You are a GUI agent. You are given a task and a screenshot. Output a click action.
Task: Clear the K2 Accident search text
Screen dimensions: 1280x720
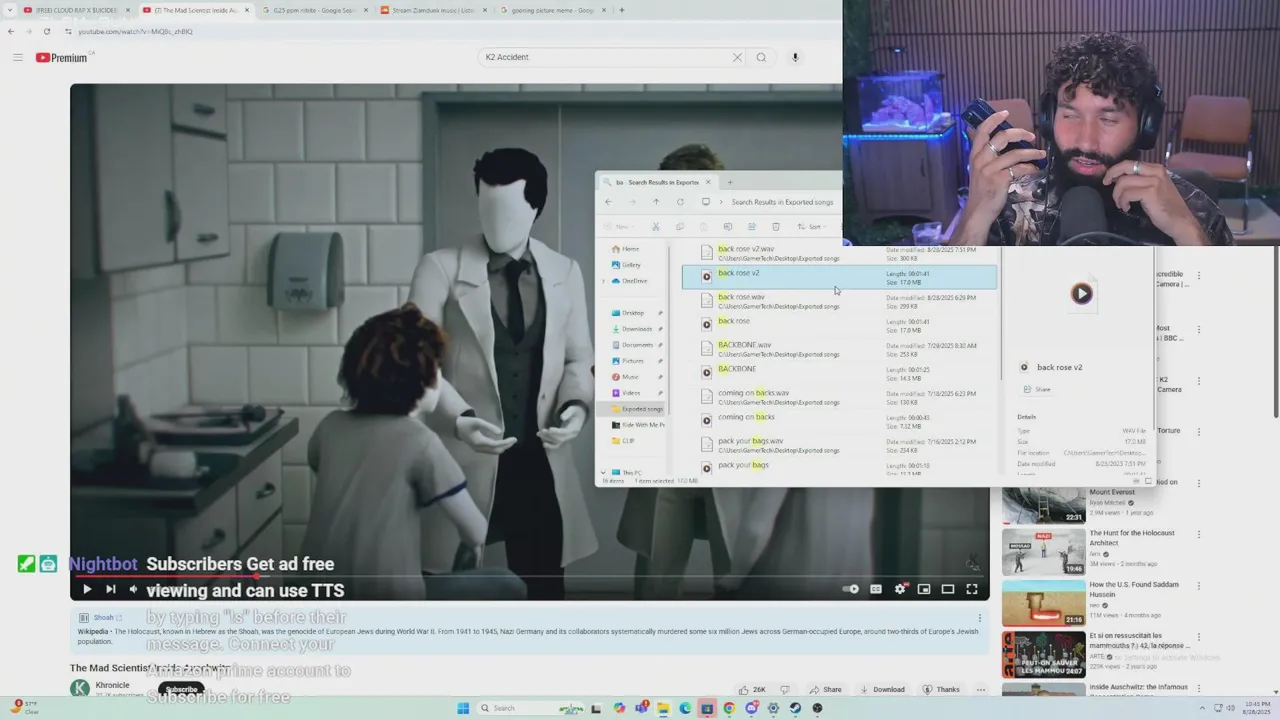tap(737, 57)
